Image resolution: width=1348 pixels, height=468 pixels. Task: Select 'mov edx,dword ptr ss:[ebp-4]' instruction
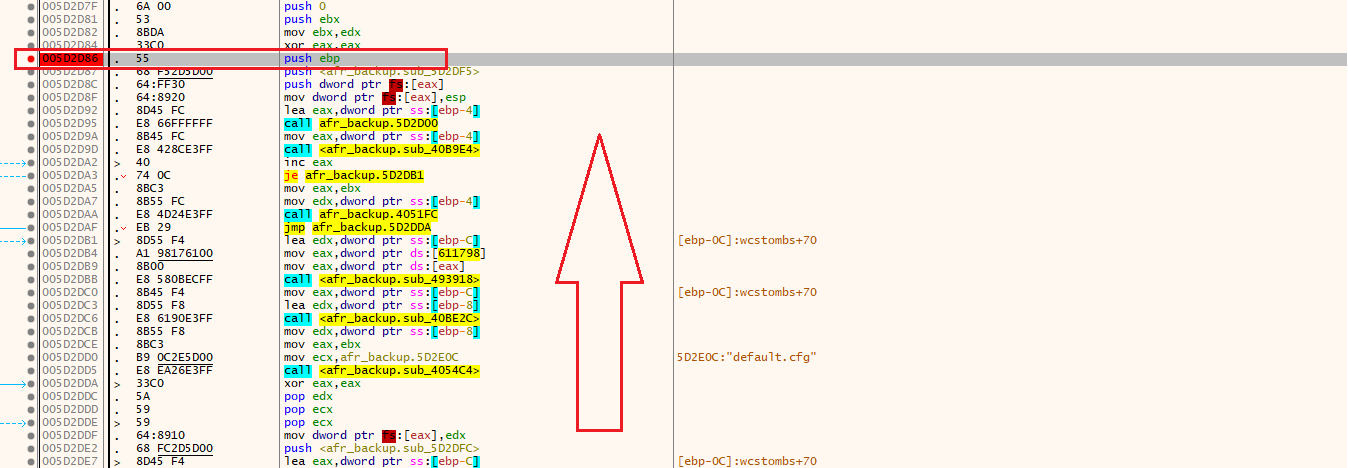click(x=380, y=201)
